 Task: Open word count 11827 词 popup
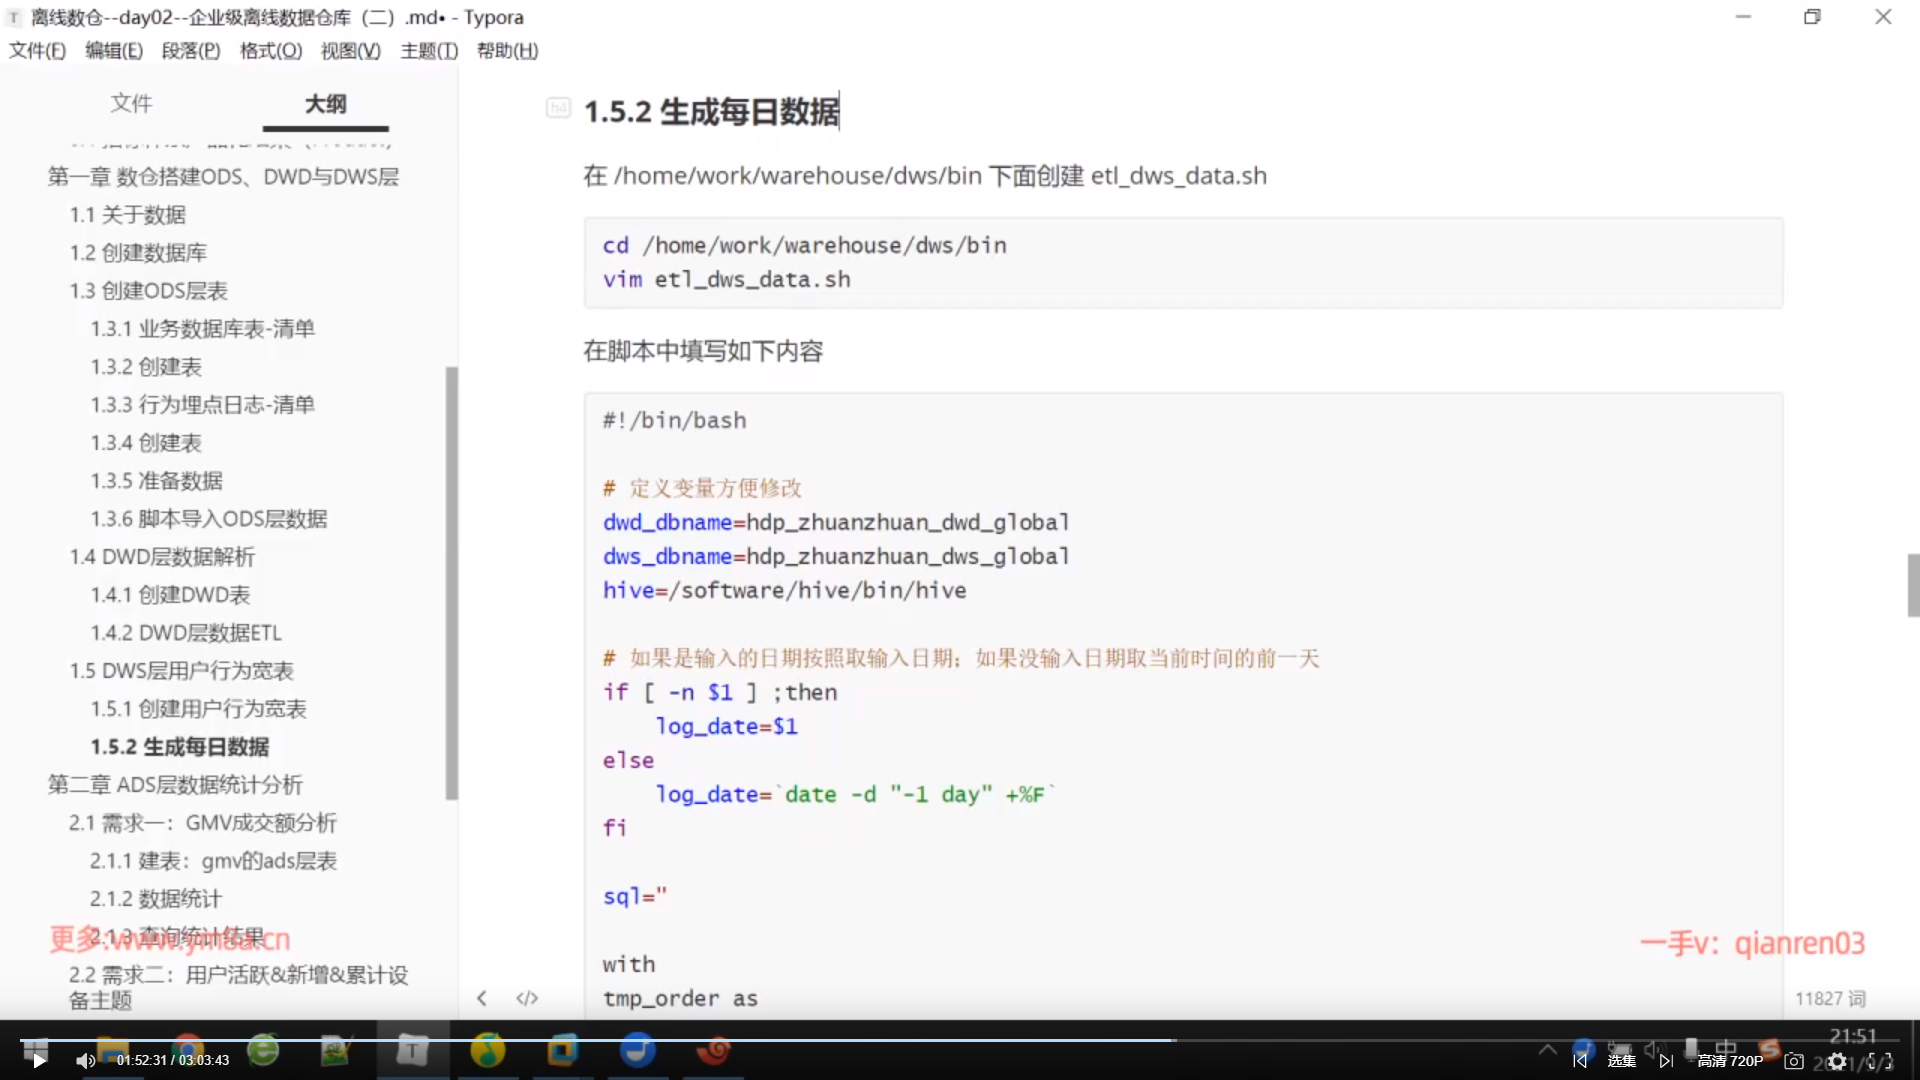(1830, 998)
